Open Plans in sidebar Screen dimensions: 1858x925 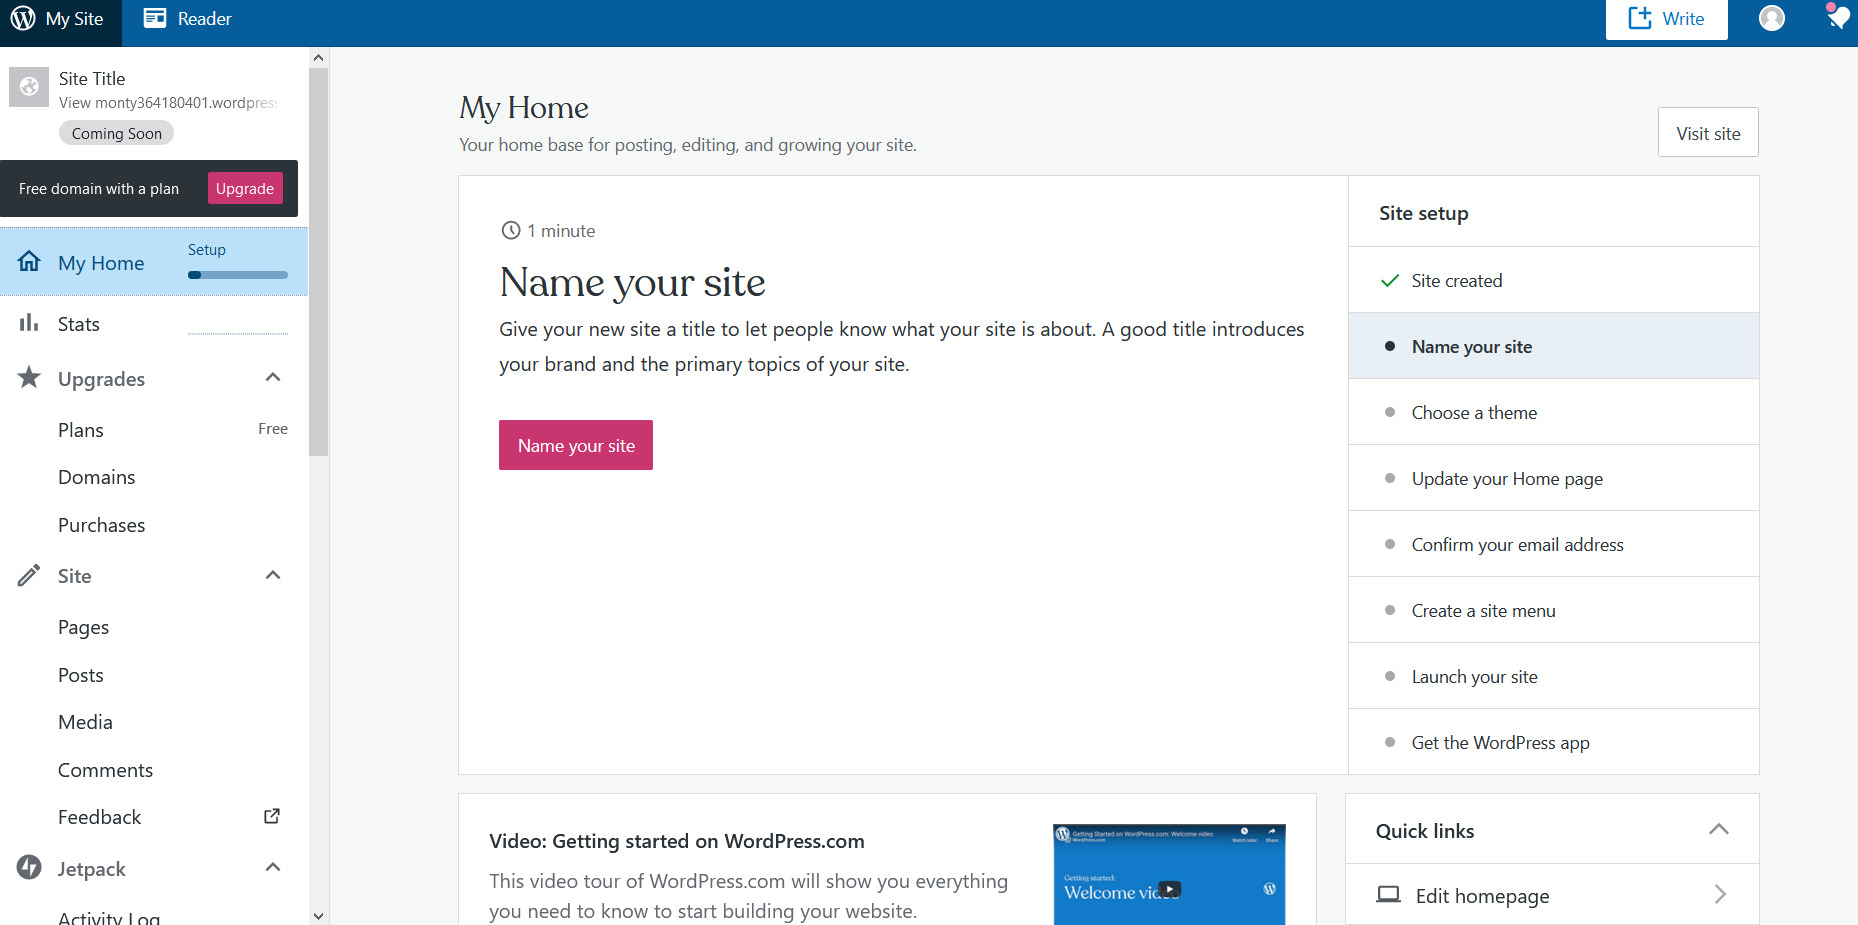pos(81,430)
